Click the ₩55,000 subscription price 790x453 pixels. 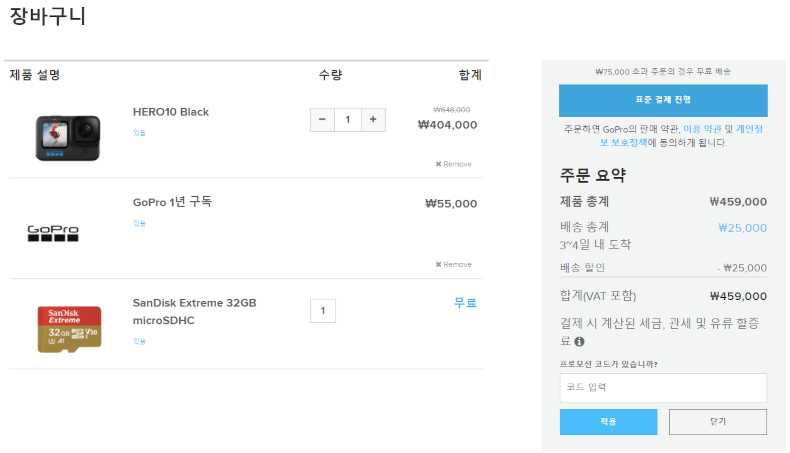click(x=451, y=204)
